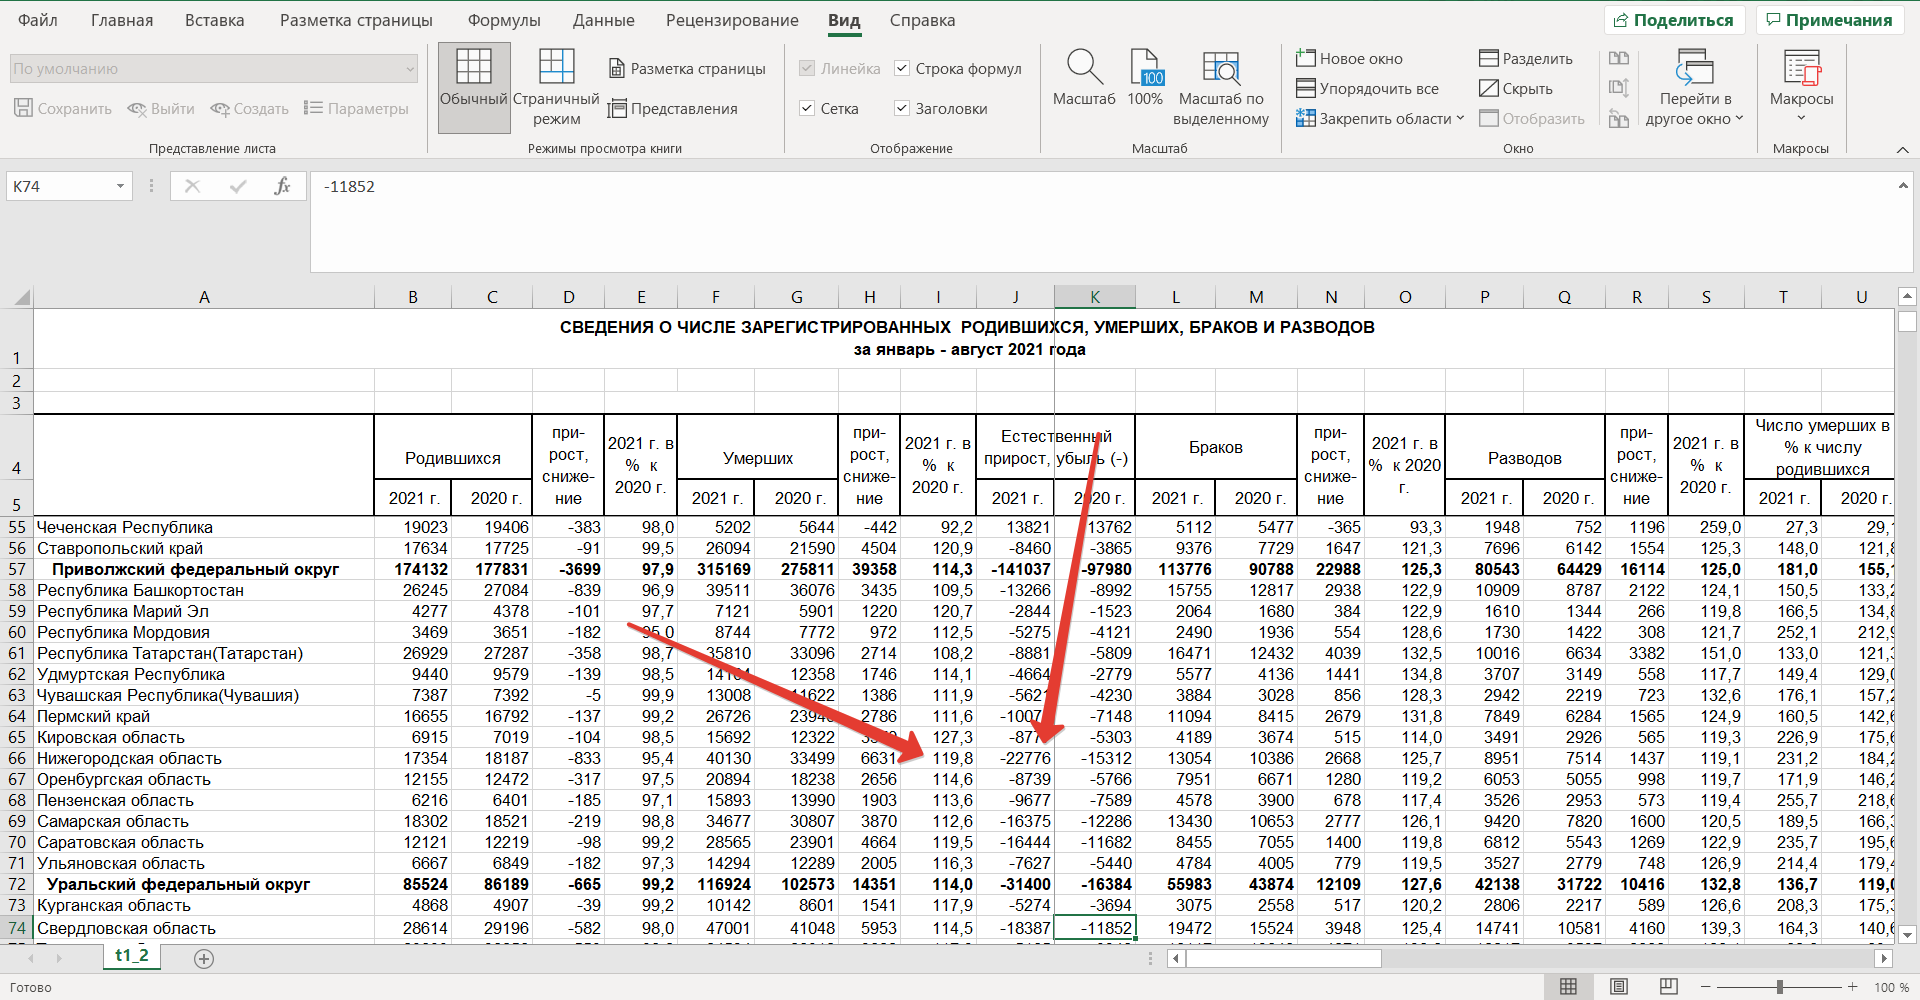1920x1000 pixels.
Task: Collapse the ribbon with the chevron
Action: (x=1902, y=149)
